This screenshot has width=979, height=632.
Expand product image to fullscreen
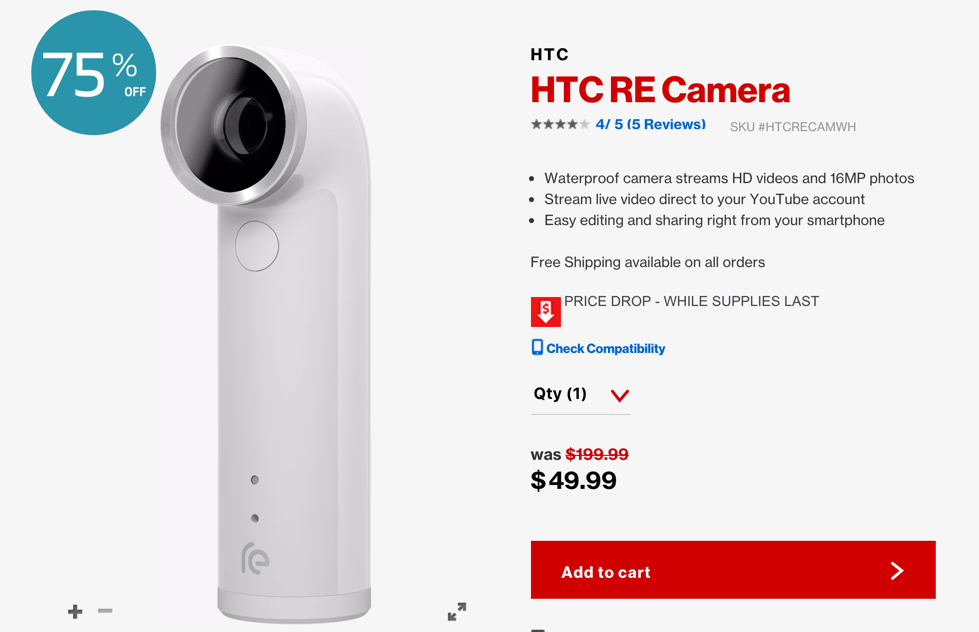[x=457, y=611]
